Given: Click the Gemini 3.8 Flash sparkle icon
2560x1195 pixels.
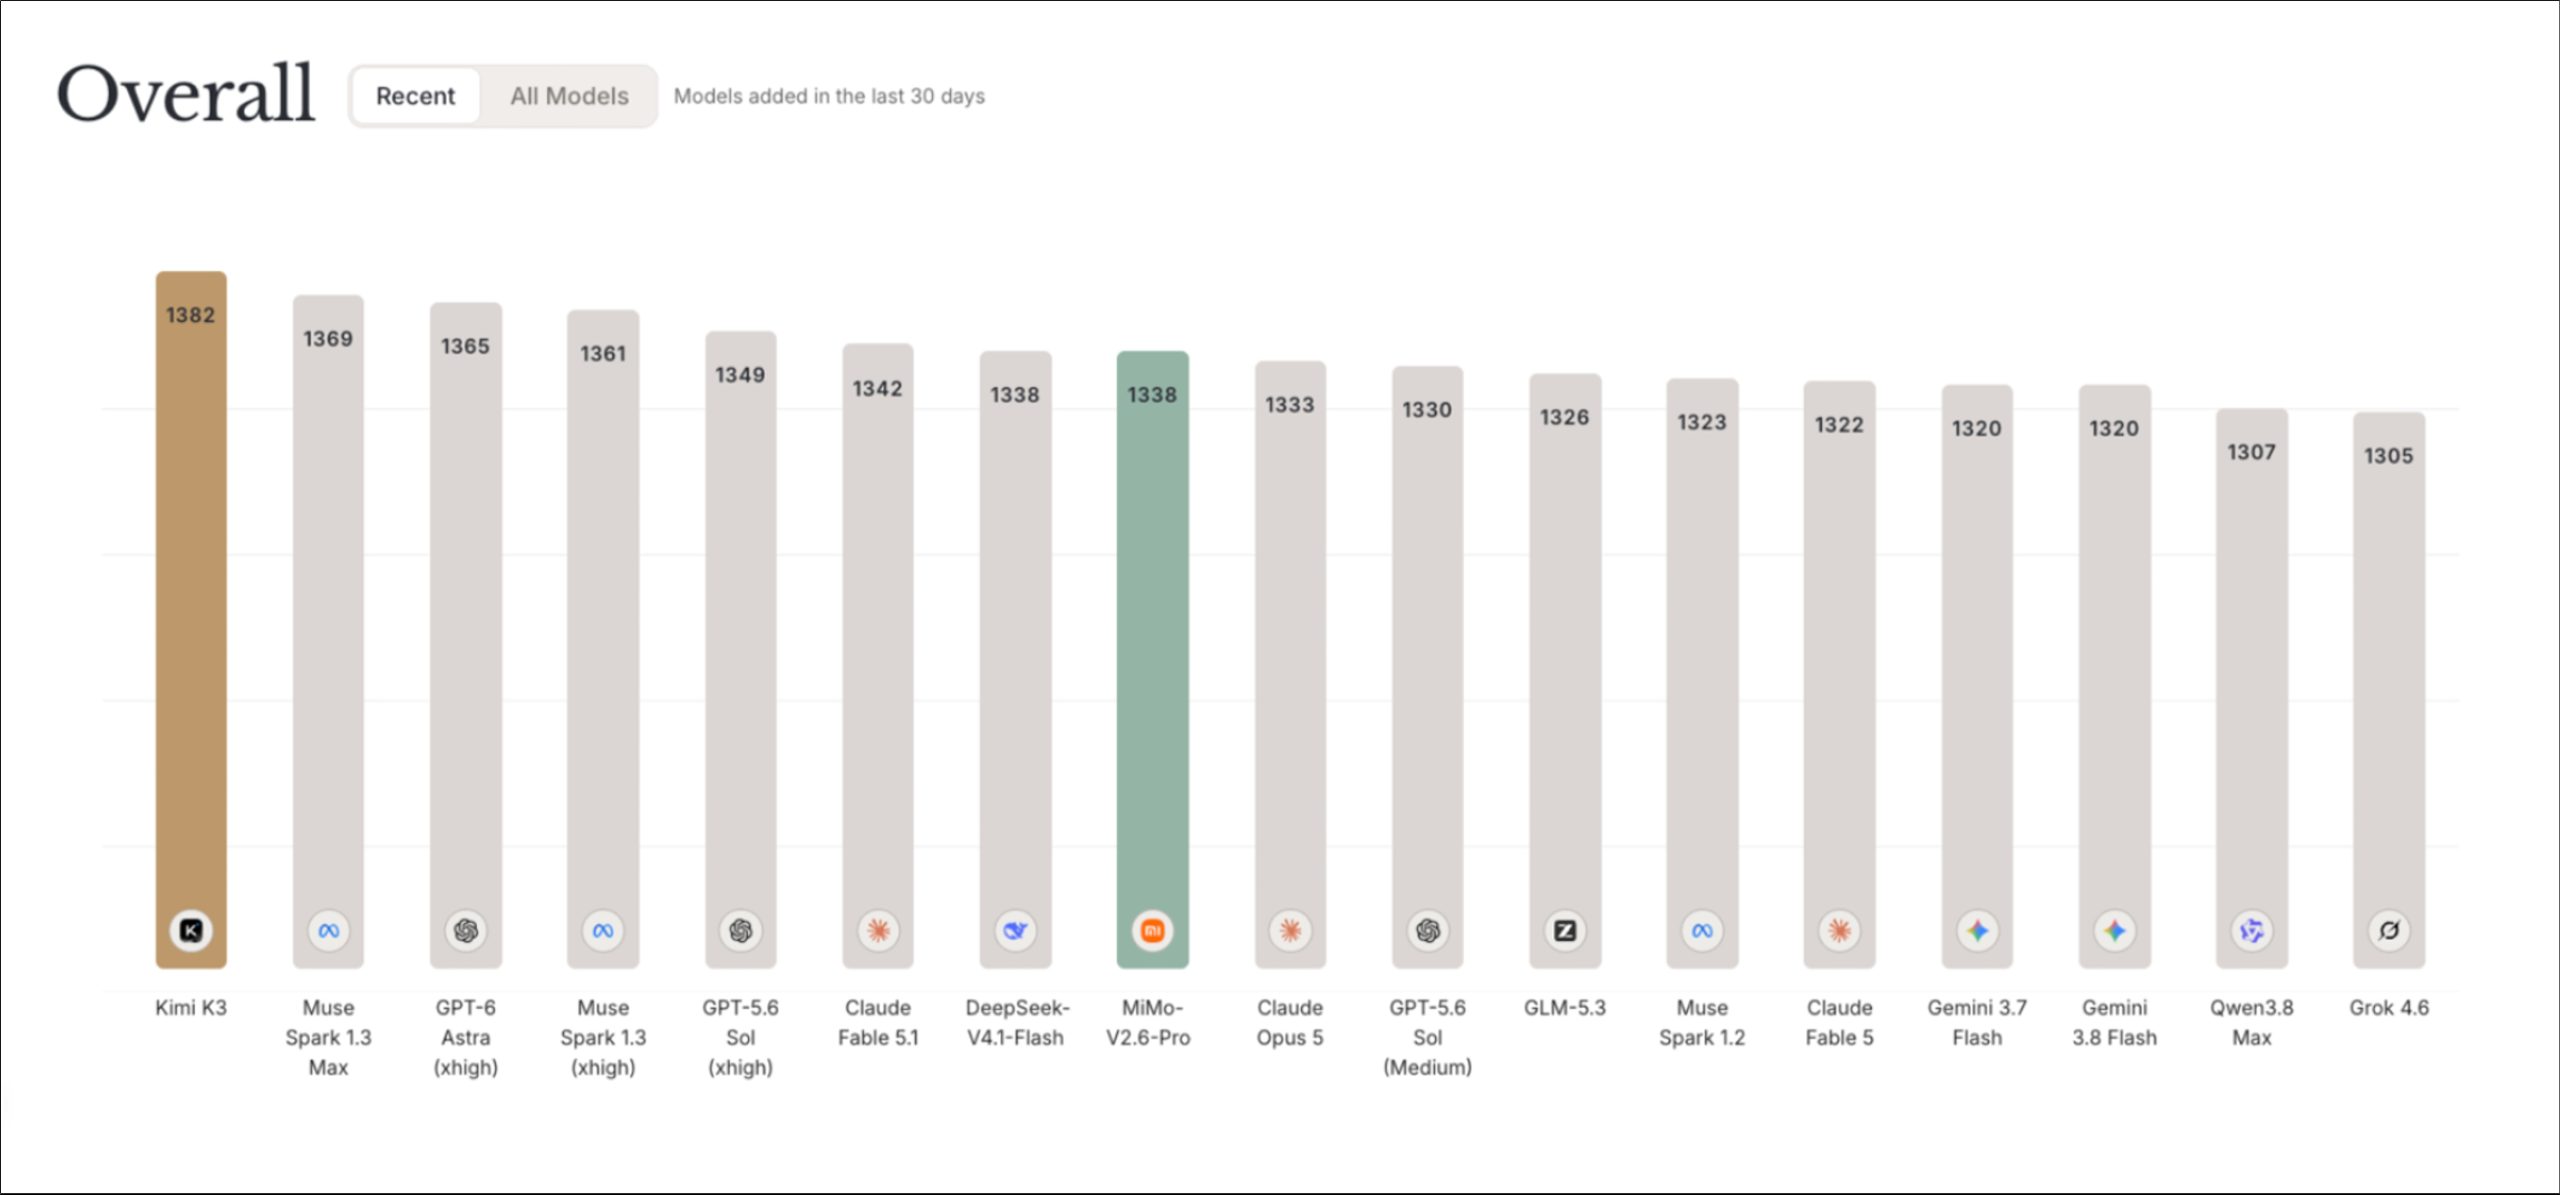Looking at the screenshot, I should pos(2115,931).
